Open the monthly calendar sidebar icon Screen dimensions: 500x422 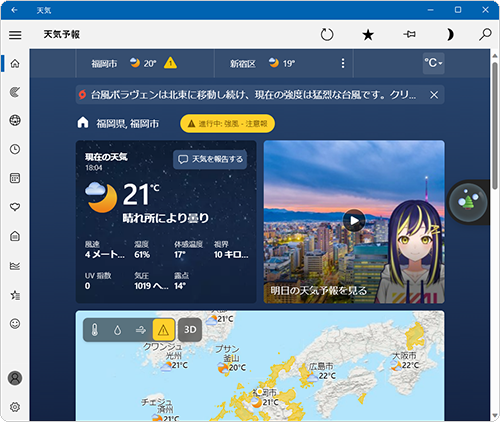point(15,178)
